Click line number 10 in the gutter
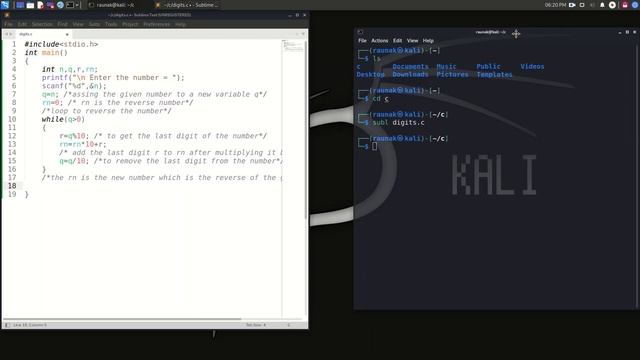The image size is (640, 360). click(x=12, y=119)
